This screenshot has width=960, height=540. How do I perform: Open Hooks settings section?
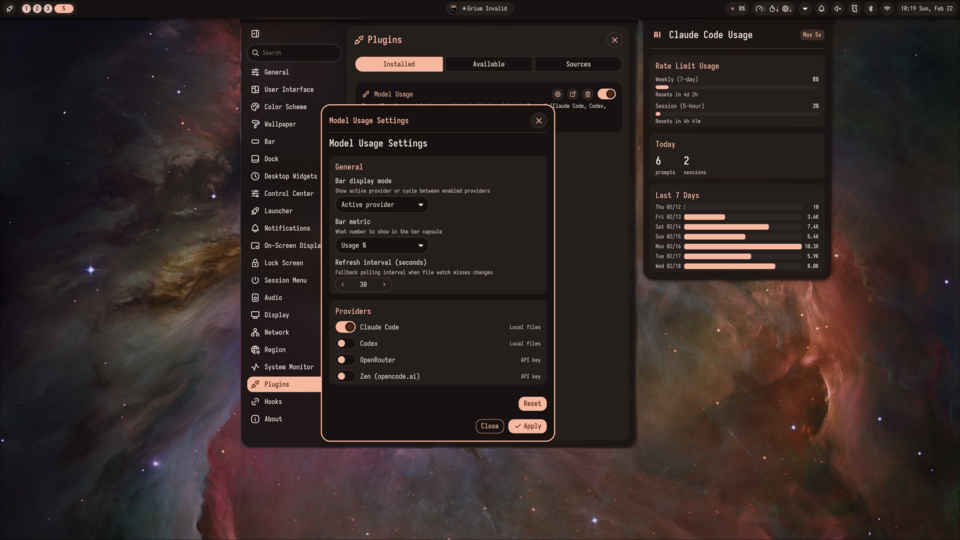[x=284, y=402]
